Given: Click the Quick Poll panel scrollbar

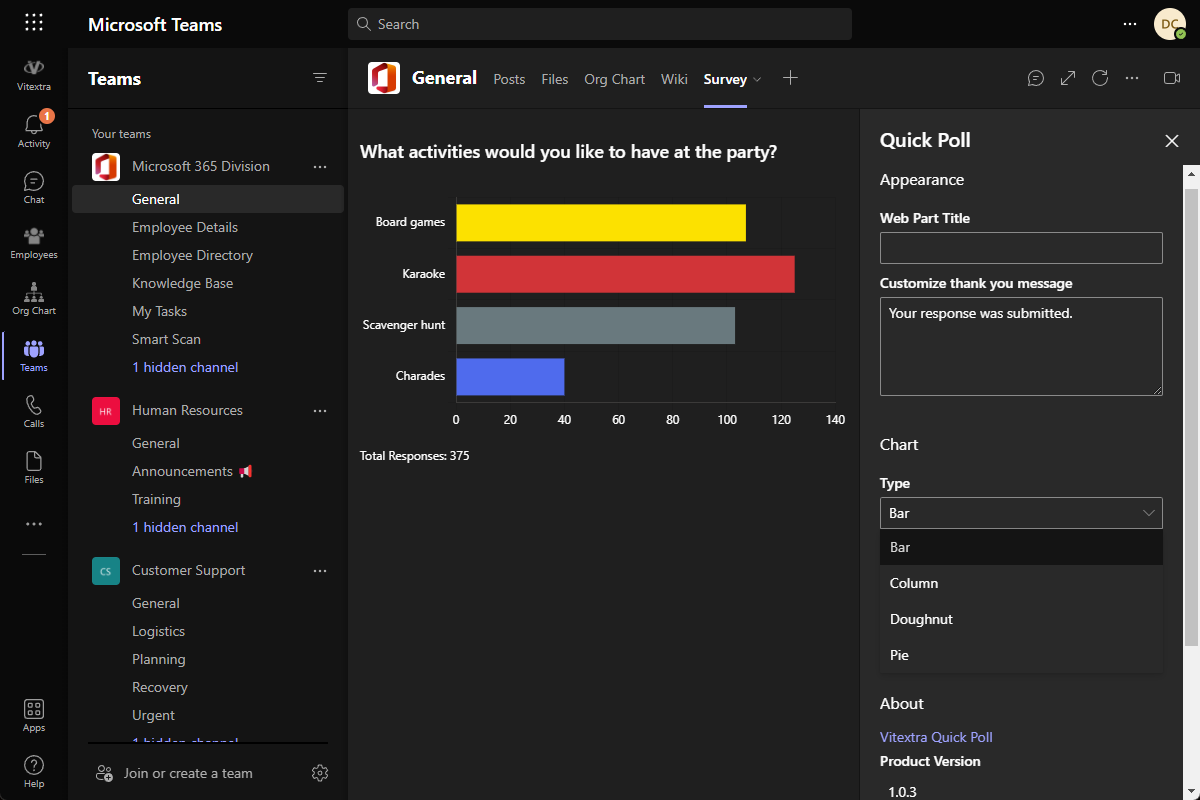Looking at the screenshot, I should point(1191,415).
